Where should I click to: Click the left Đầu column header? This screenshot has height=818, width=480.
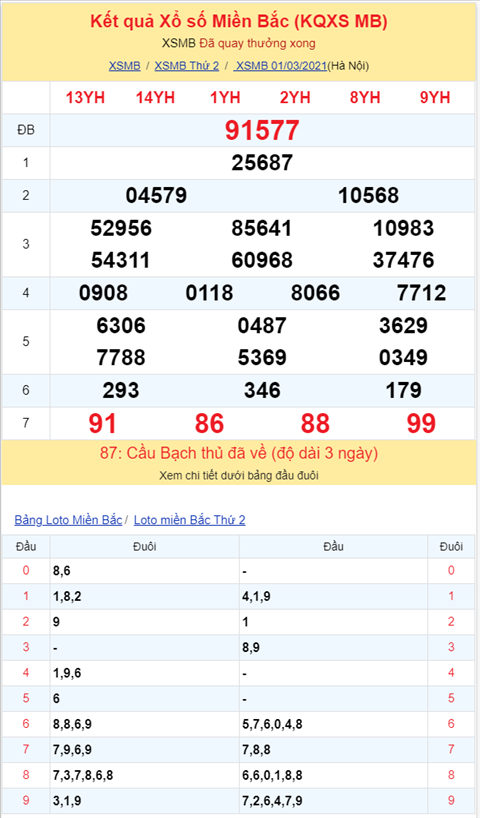point(26,547)
